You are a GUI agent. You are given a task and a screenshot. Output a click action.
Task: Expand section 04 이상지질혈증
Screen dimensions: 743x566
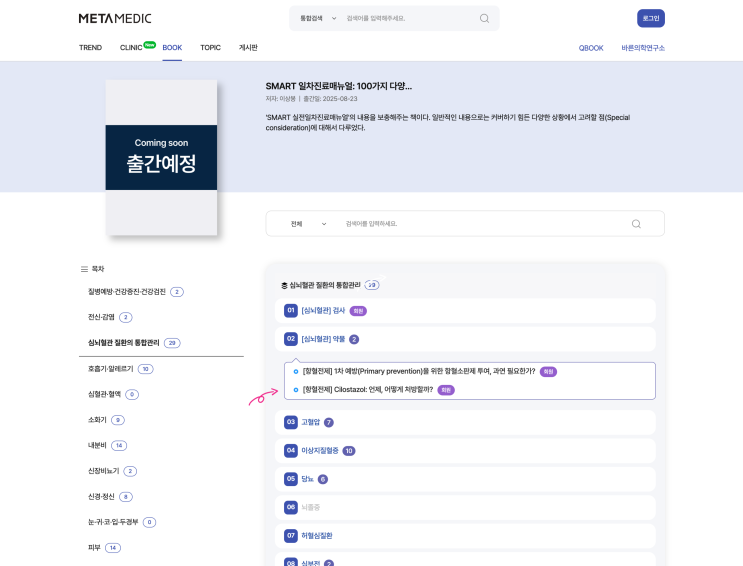coord(465,451)
